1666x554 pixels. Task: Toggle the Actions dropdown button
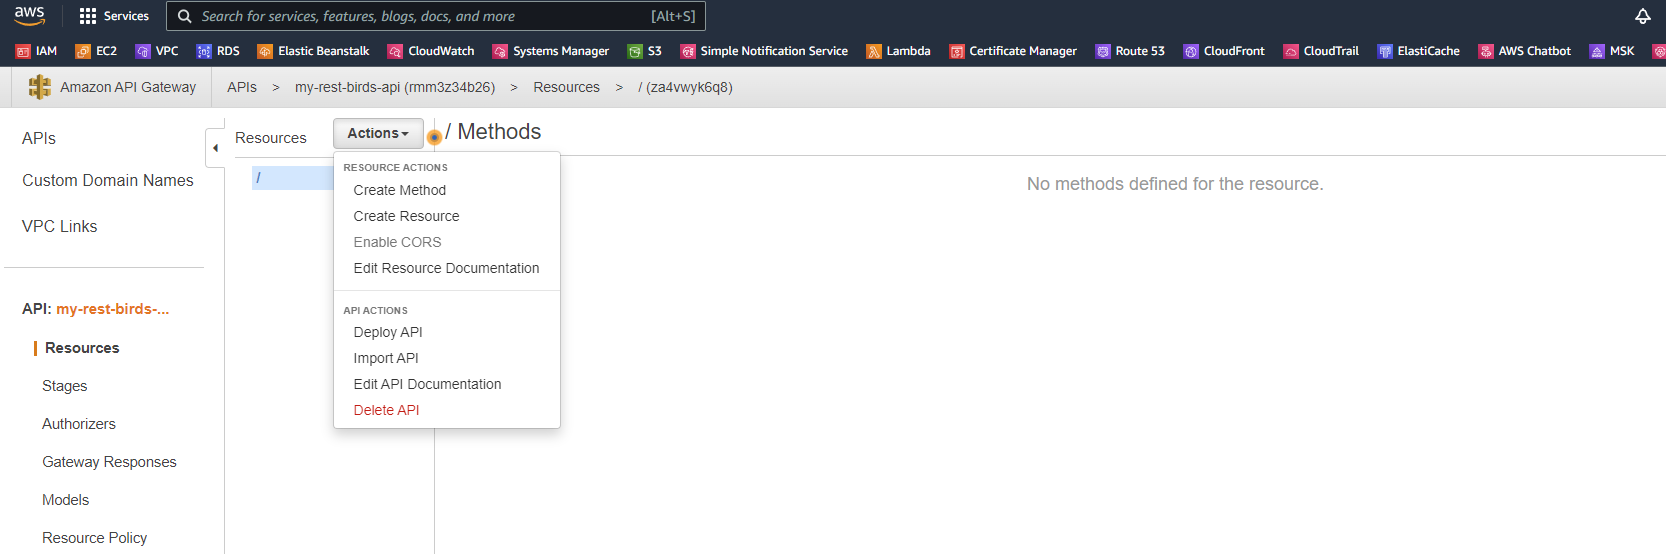pos(378,133)
